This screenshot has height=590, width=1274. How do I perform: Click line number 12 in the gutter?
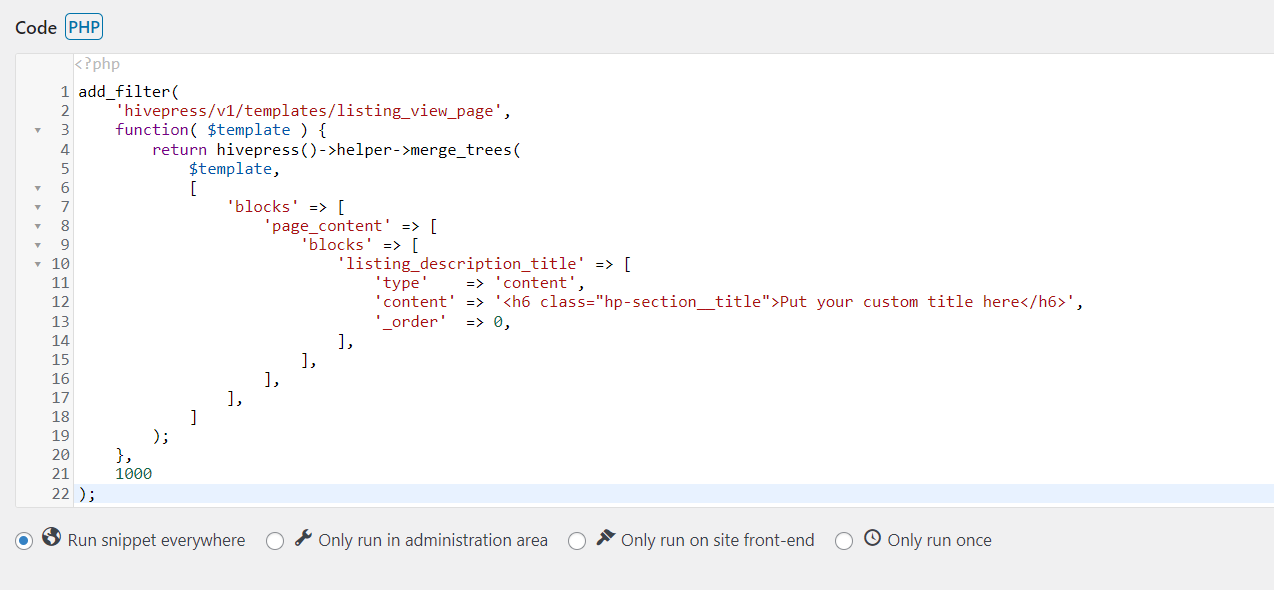[x=60, y=302]
